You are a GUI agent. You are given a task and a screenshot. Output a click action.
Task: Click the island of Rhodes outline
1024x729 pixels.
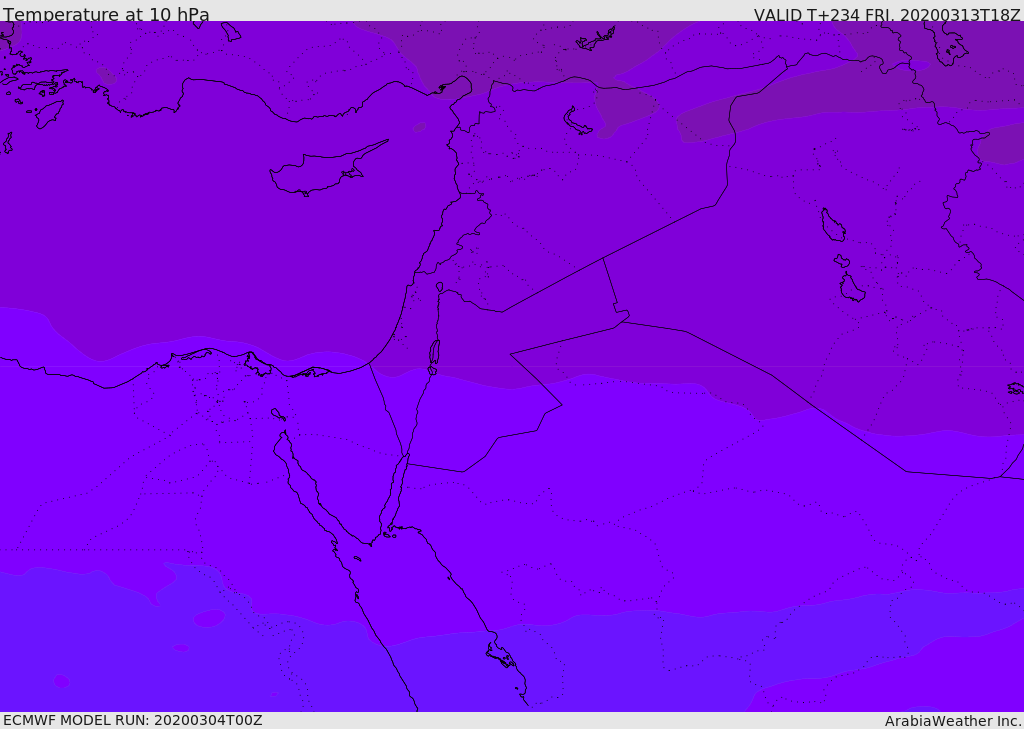pyautogui.click(x=48, y=113)
